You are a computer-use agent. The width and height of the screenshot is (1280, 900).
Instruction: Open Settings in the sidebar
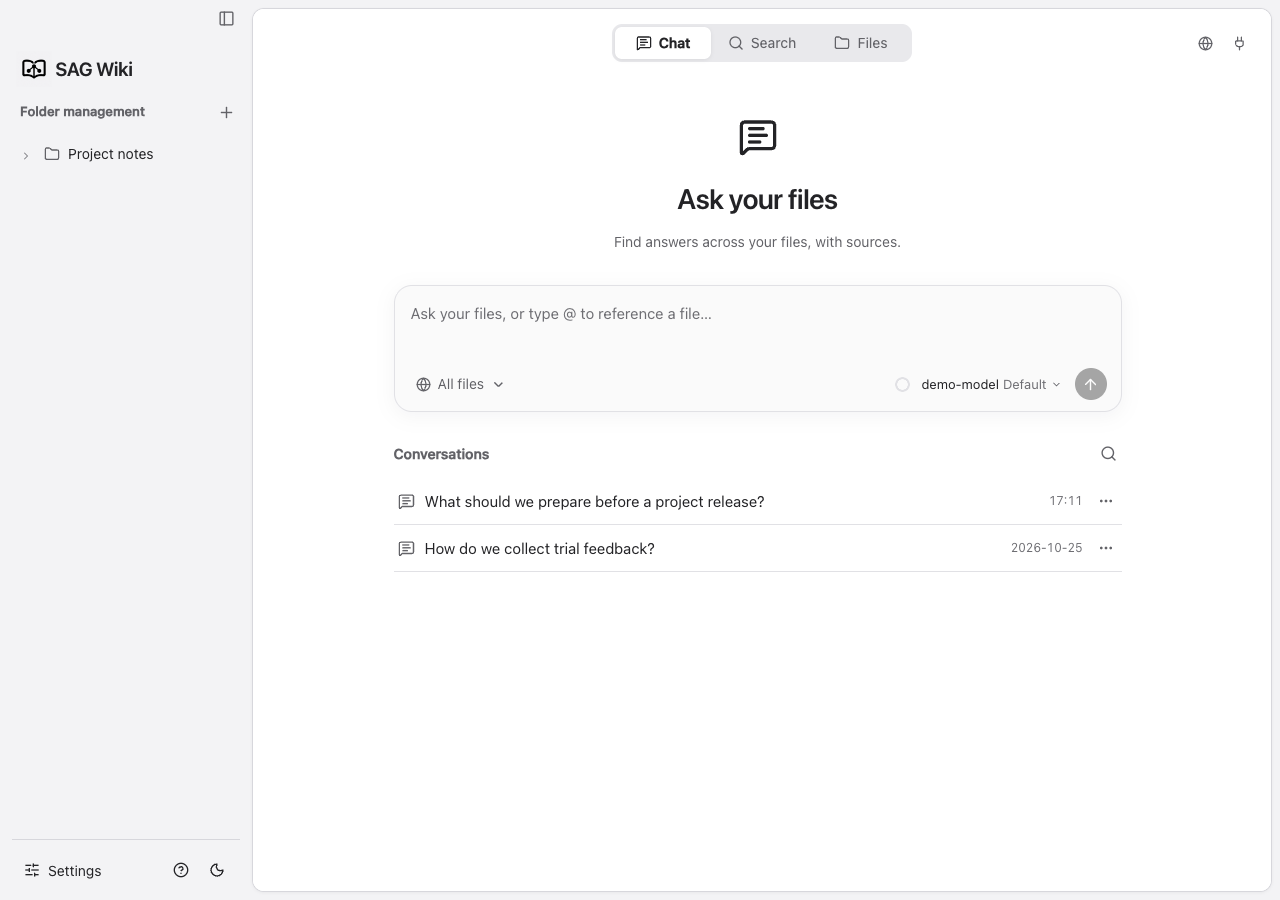63,870
